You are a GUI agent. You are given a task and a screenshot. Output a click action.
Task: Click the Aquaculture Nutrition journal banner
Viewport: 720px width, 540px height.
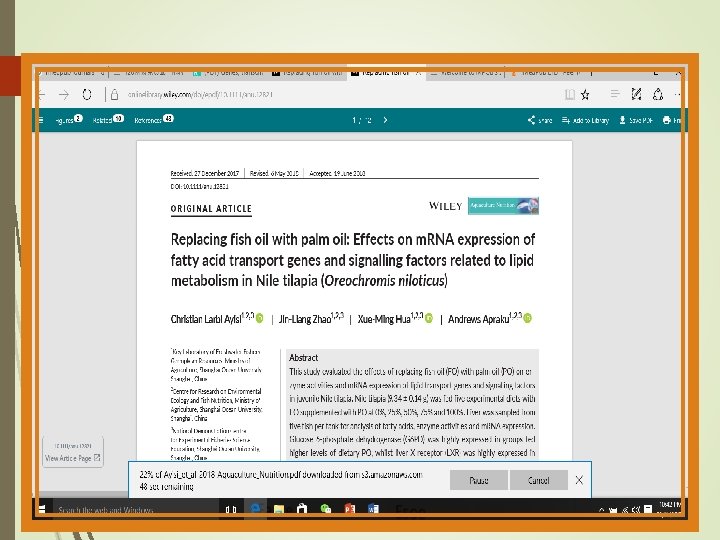pyautogui.click(x=503, y=206)
